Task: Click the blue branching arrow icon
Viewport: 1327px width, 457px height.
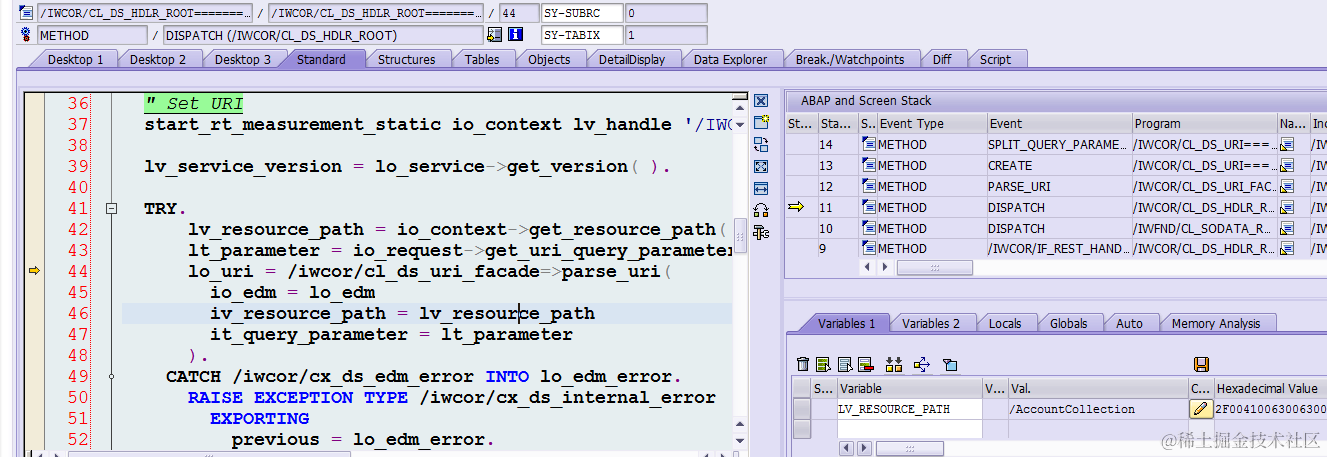Action: click(x=922, y=364)
